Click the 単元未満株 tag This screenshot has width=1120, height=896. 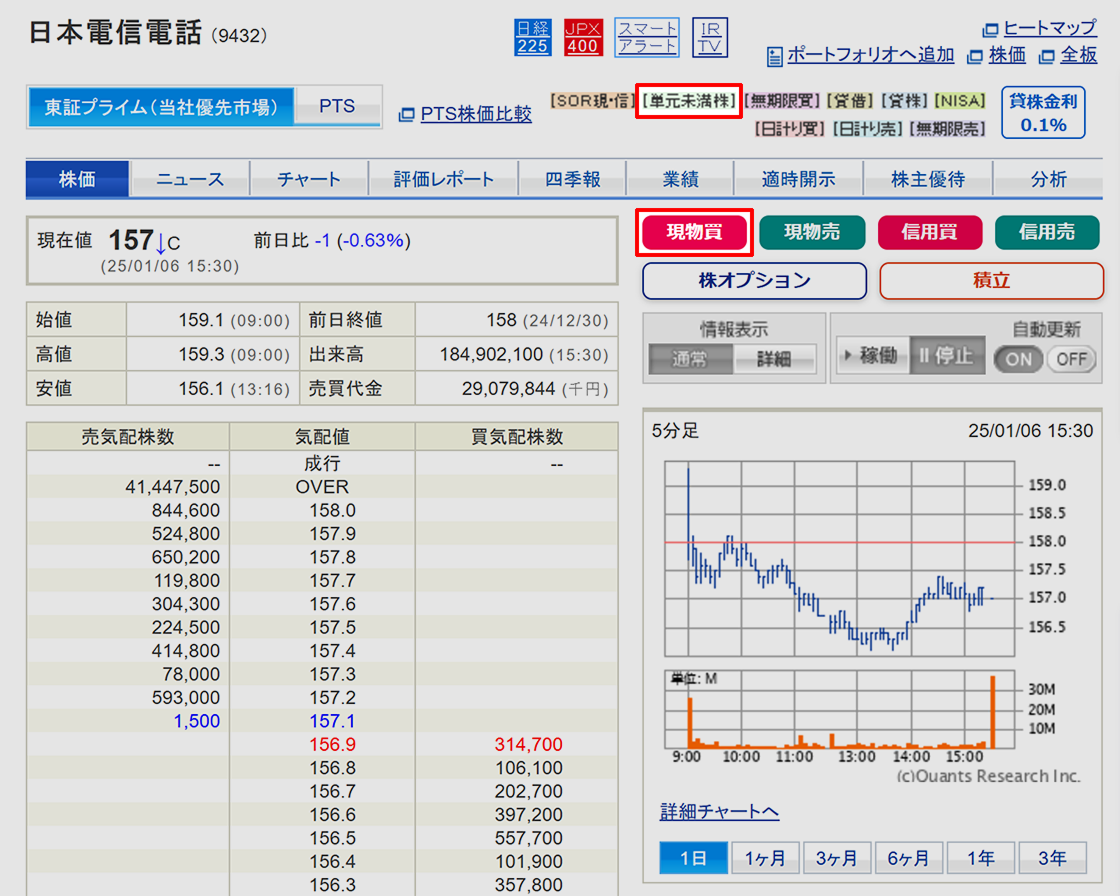click(689, 101)
